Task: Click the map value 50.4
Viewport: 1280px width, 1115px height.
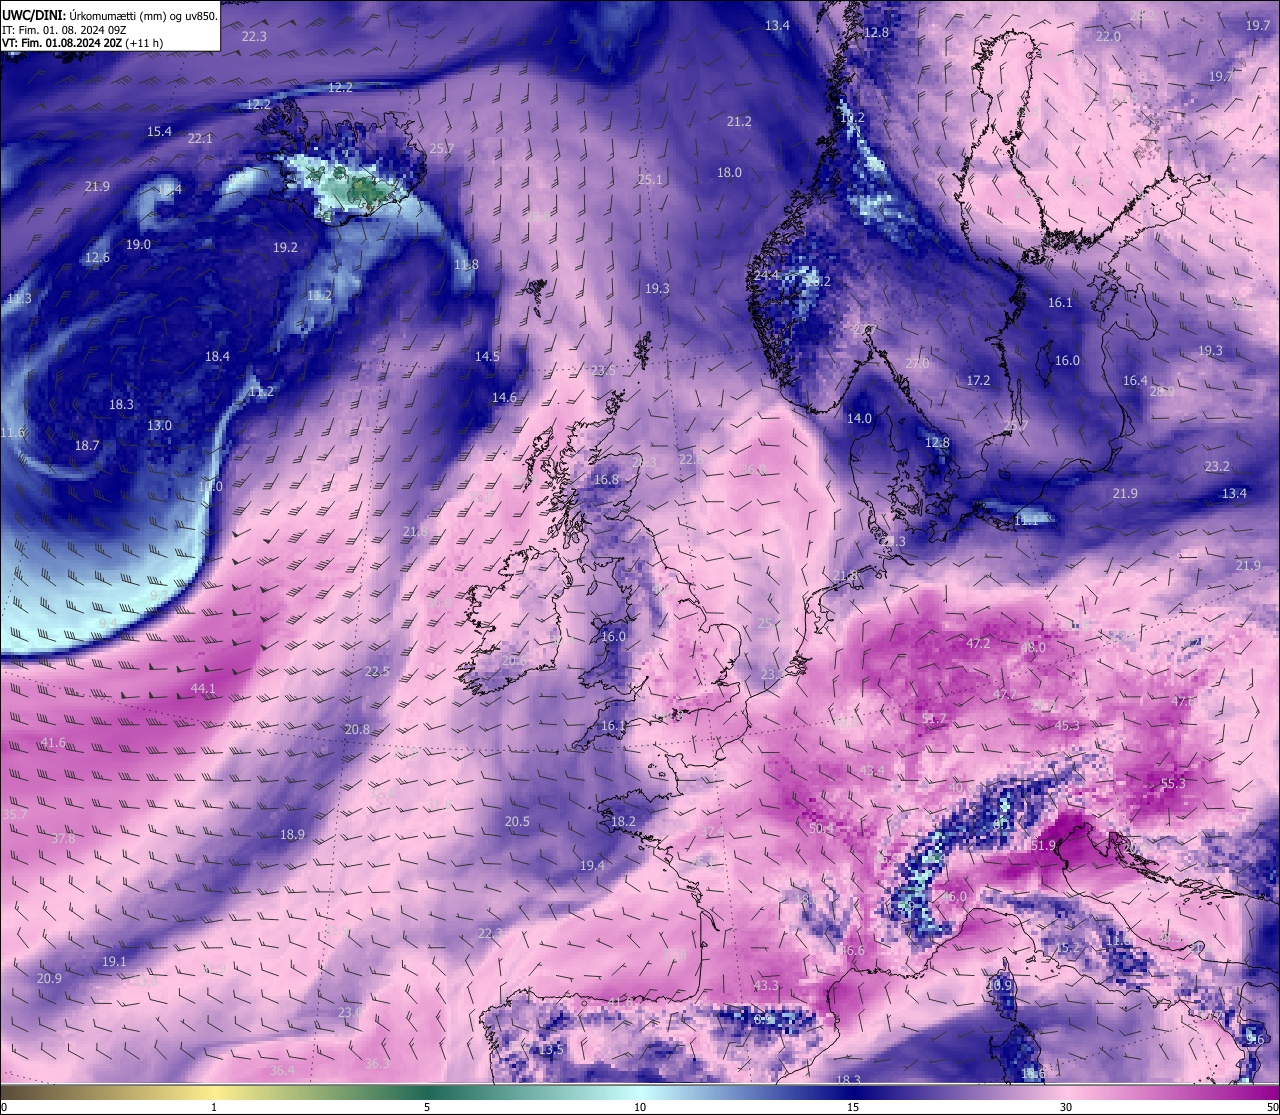Action: coord(821,829)
